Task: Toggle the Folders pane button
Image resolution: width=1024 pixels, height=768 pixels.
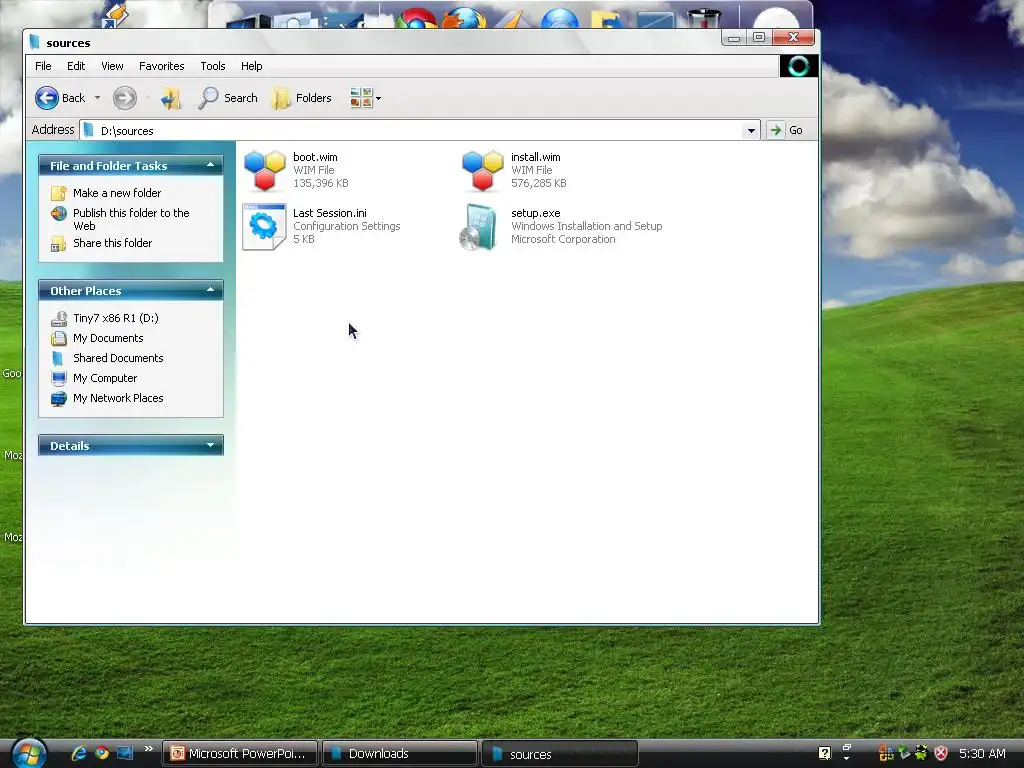Action: coord(302,98)
